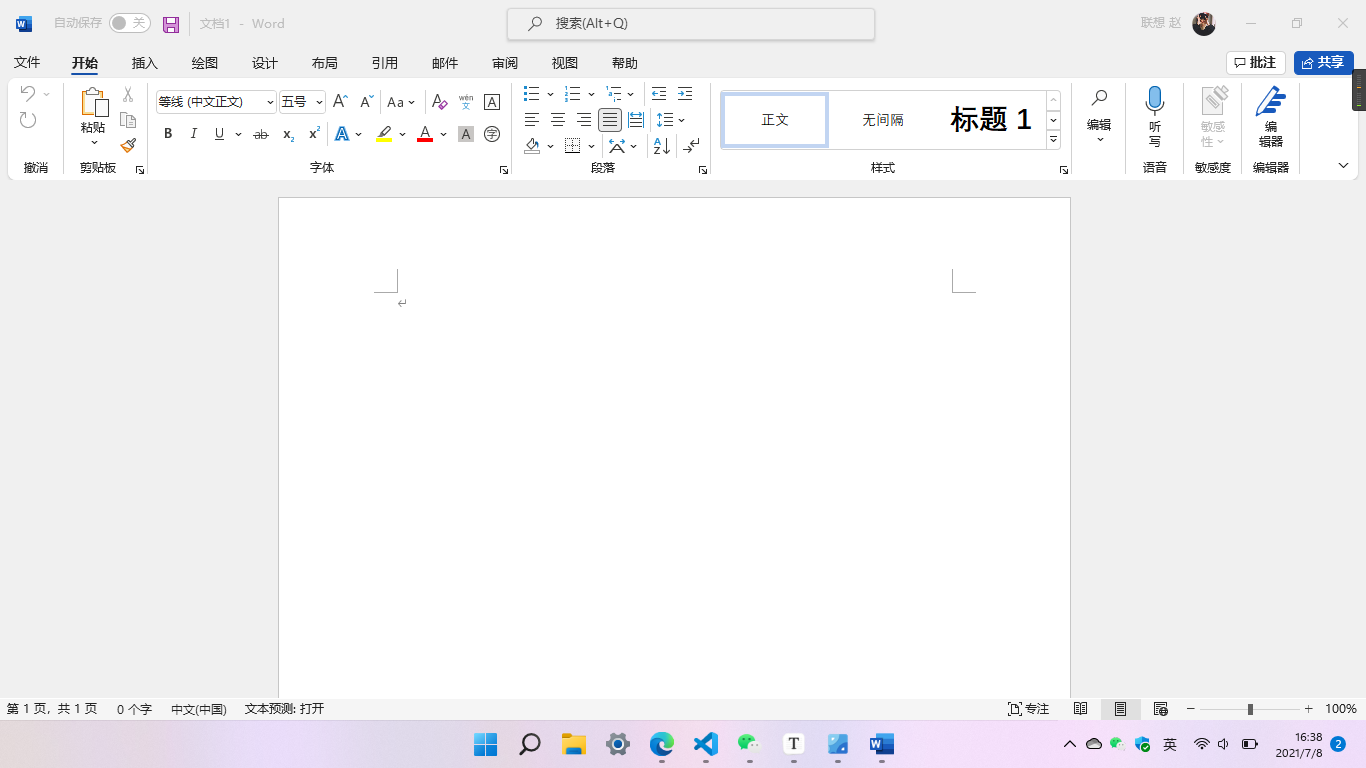
Task: Clear all formatting with the eraser icon
Action: click(x=439, y=102)
